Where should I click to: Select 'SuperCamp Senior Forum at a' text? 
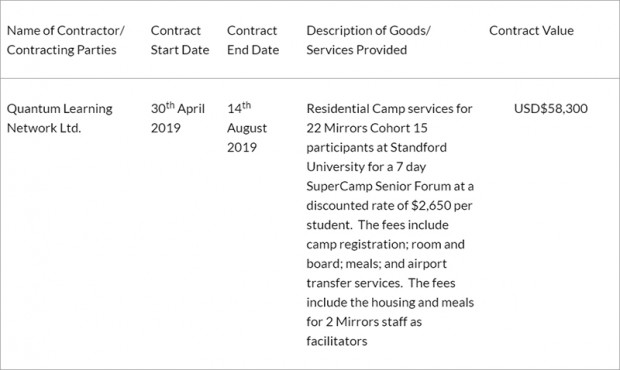[390, 186]
